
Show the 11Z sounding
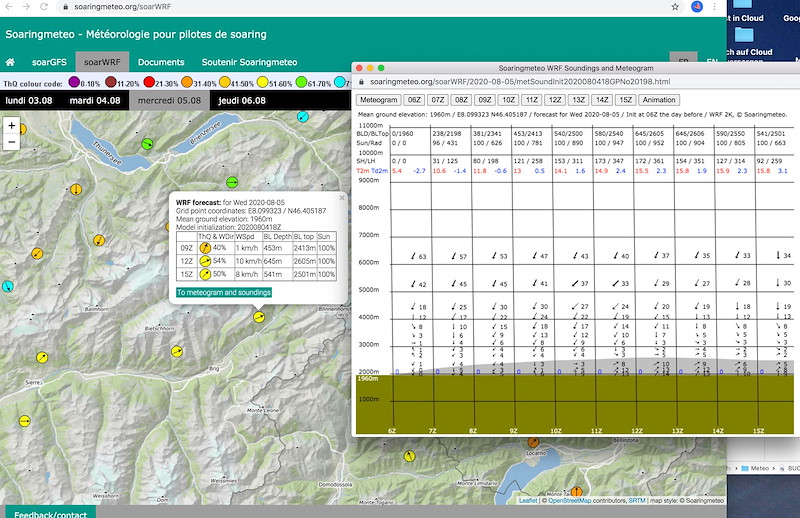click(532, 100)
